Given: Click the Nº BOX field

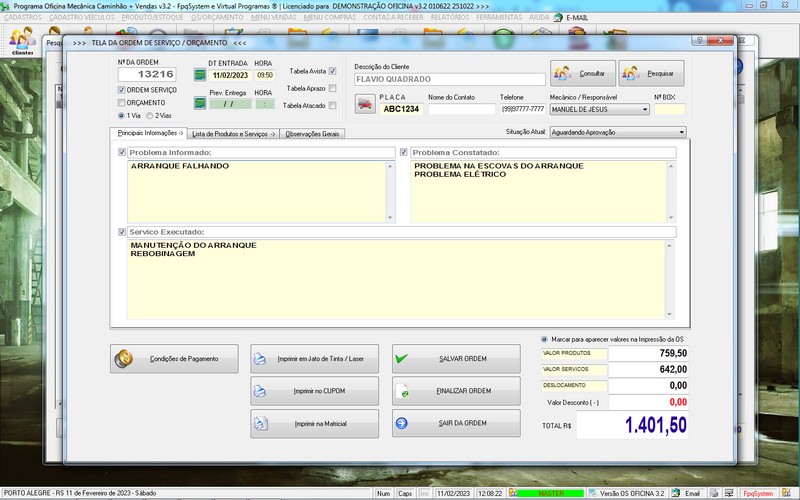Looking at the screenshot, I should (x=669, y=109).
